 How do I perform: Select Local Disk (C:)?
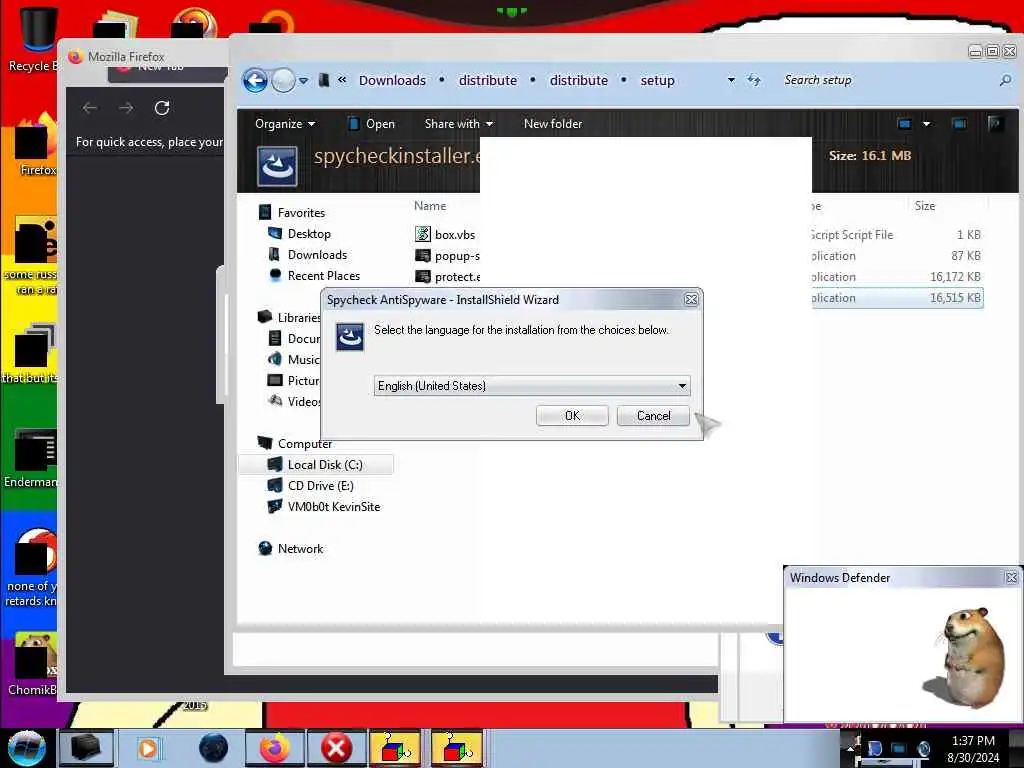[316, 464]
